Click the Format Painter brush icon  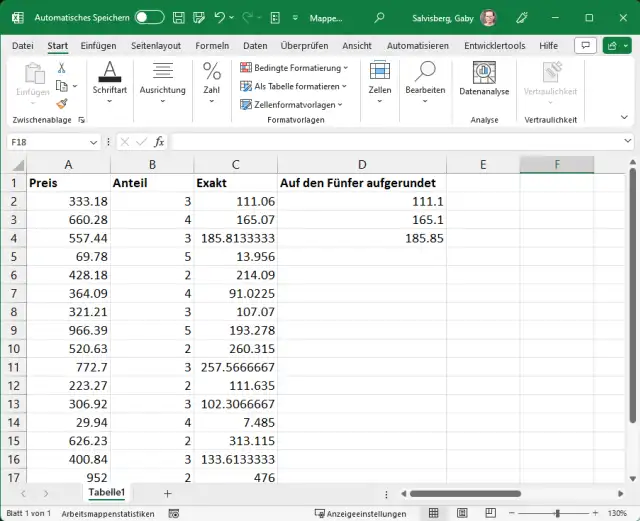tap(62, 103)
